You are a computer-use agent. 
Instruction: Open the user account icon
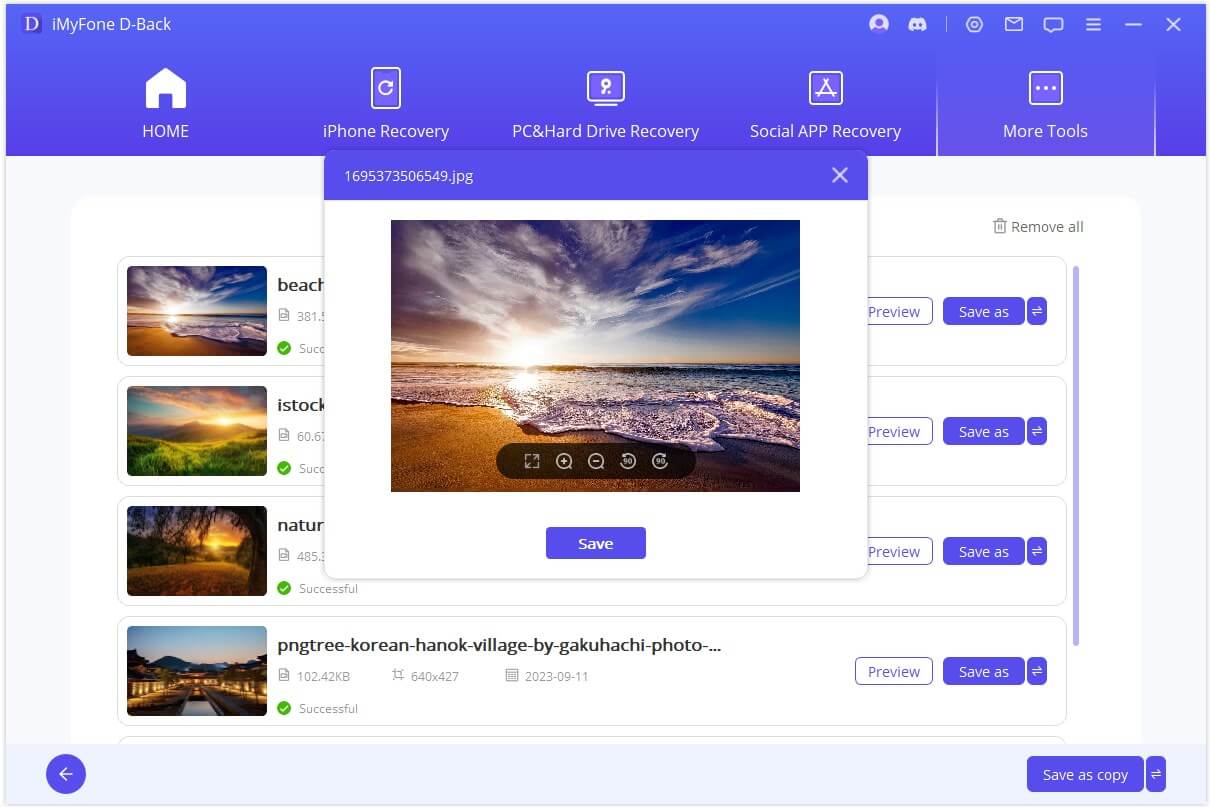879,24
